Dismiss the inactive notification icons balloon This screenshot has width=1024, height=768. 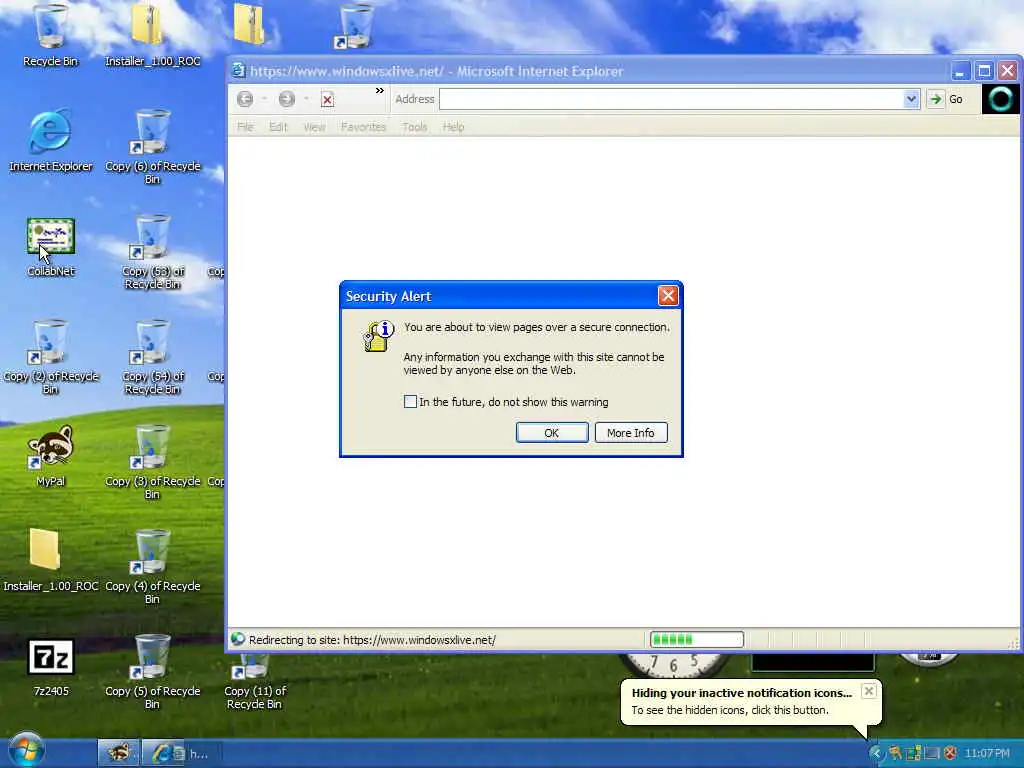[869, 691]
